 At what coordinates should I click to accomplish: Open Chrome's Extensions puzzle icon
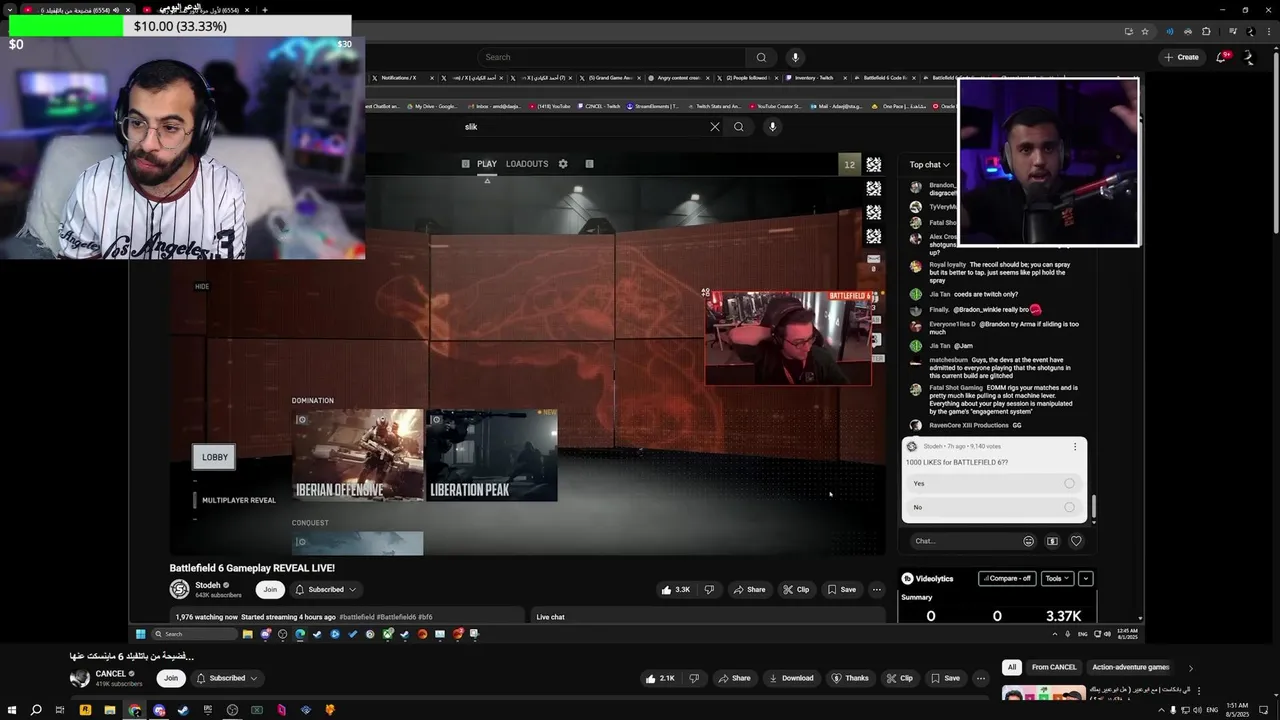click(x=1206, y=31)
